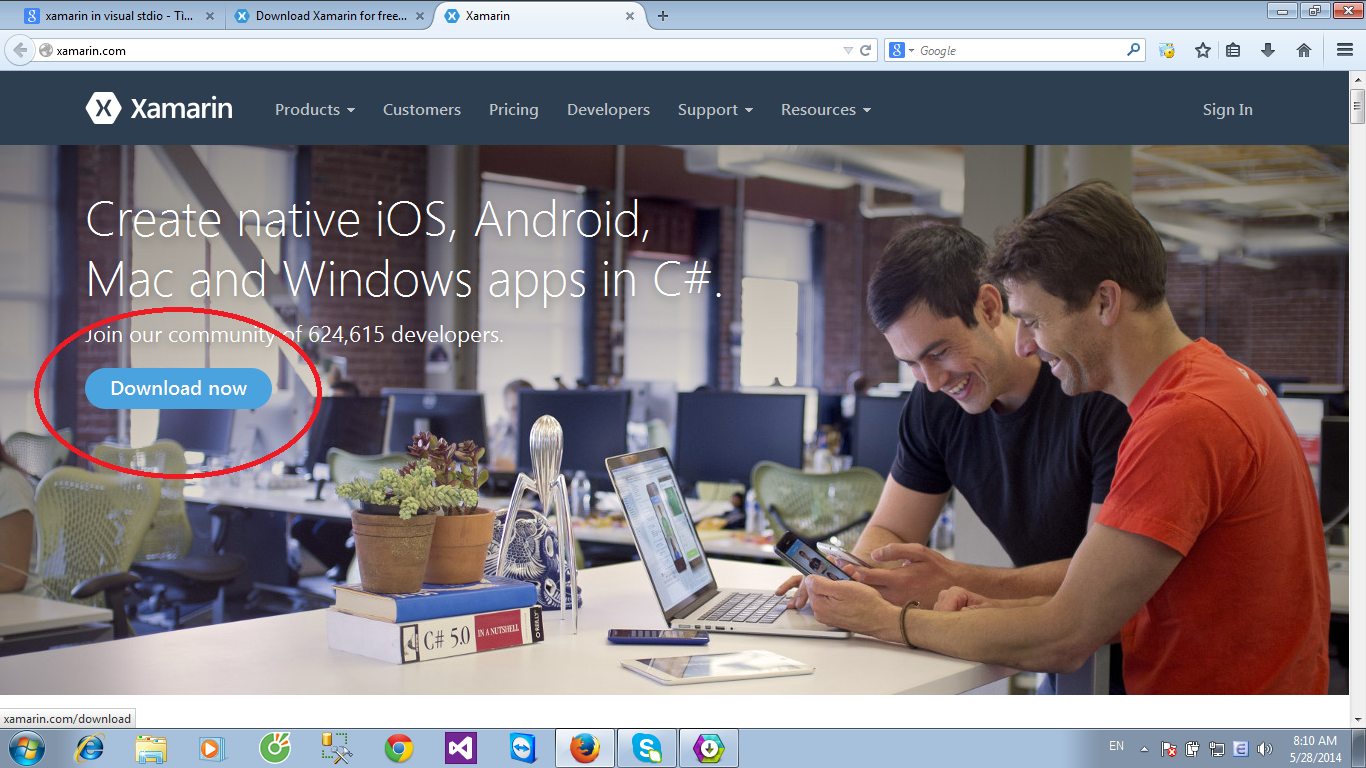
Task: Click the network tray icon
Action: (1217, 748)
